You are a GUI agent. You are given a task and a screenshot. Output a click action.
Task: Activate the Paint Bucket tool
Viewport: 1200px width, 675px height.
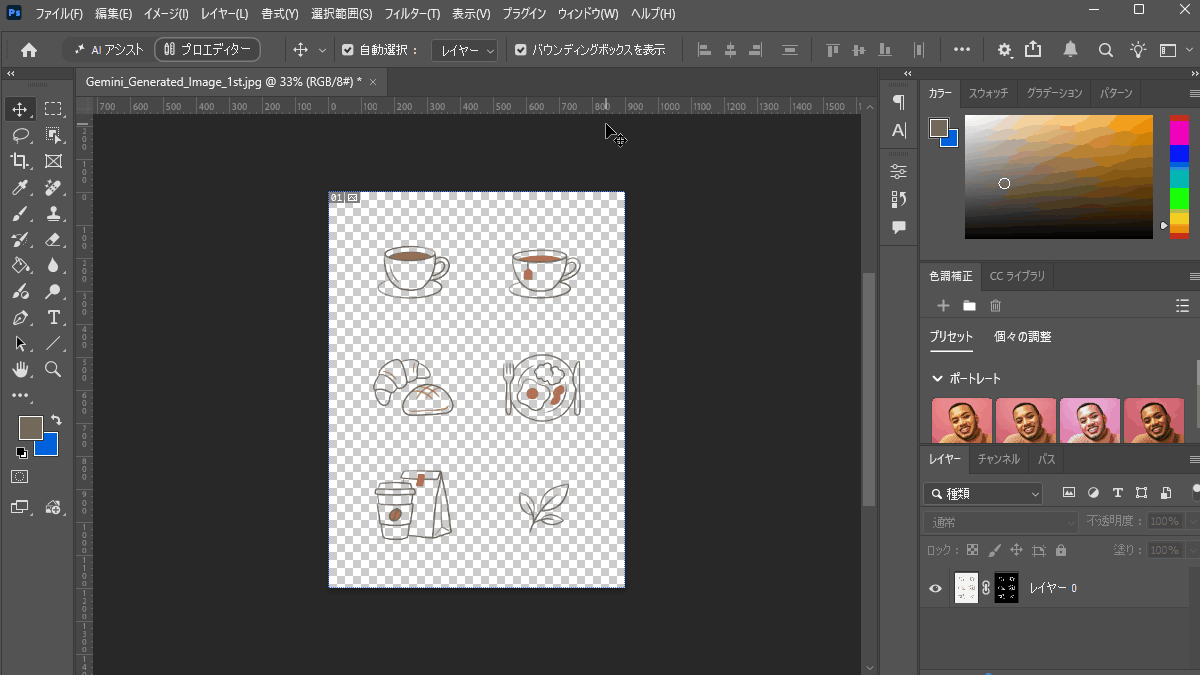pos(20,266)
